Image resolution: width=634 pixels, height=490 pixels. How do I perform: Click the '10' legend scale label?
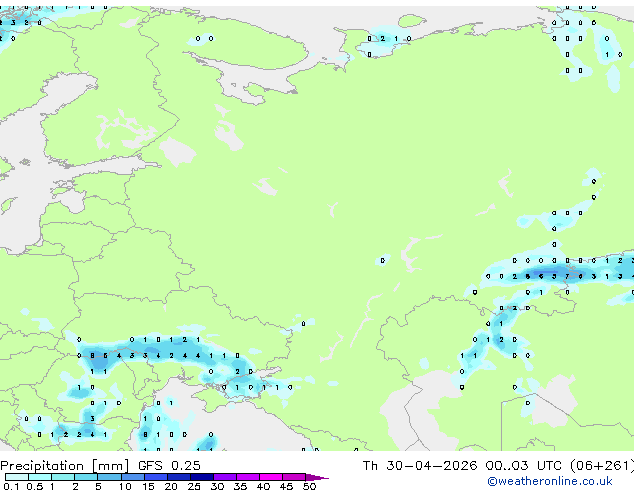(125, 486)
